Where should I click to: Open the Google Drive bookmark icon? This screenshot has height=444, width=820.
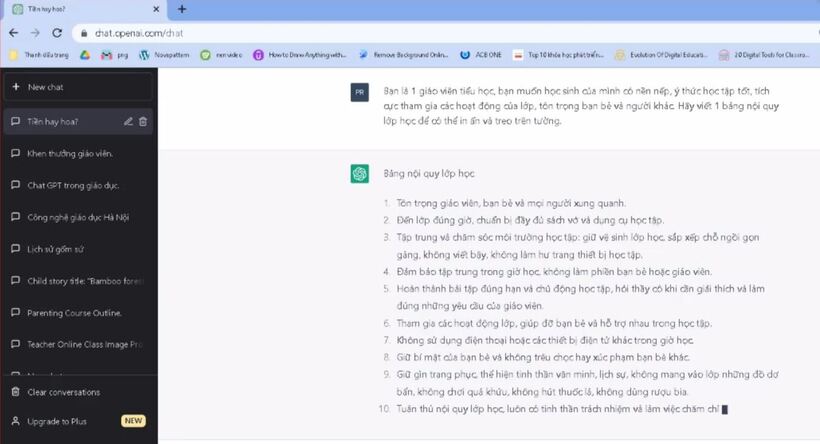(85, 55)
